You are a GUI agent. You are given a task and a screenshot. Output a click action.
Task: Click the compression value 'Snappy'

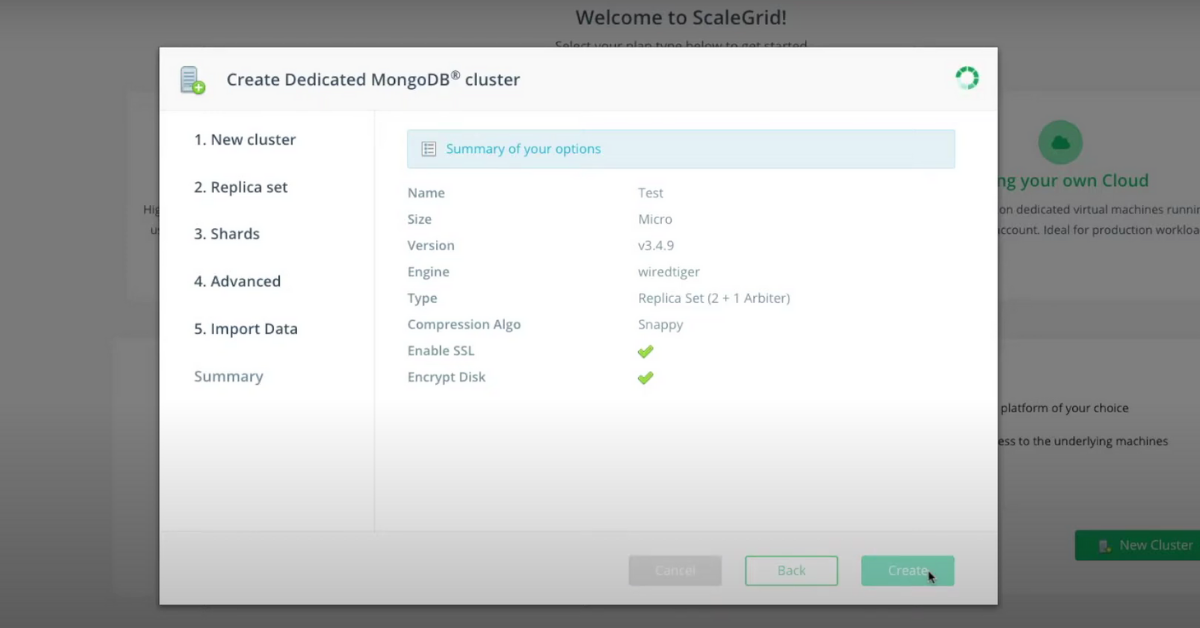click(661, 325)
